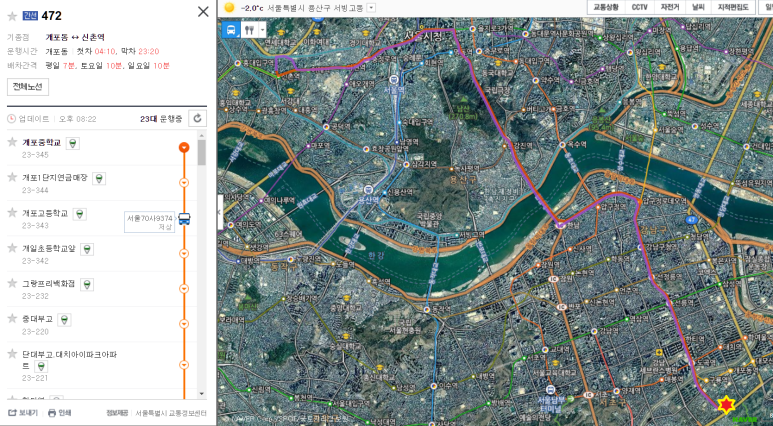
Task: Send the route via 보내기
Action: click(x=23, y=413)
